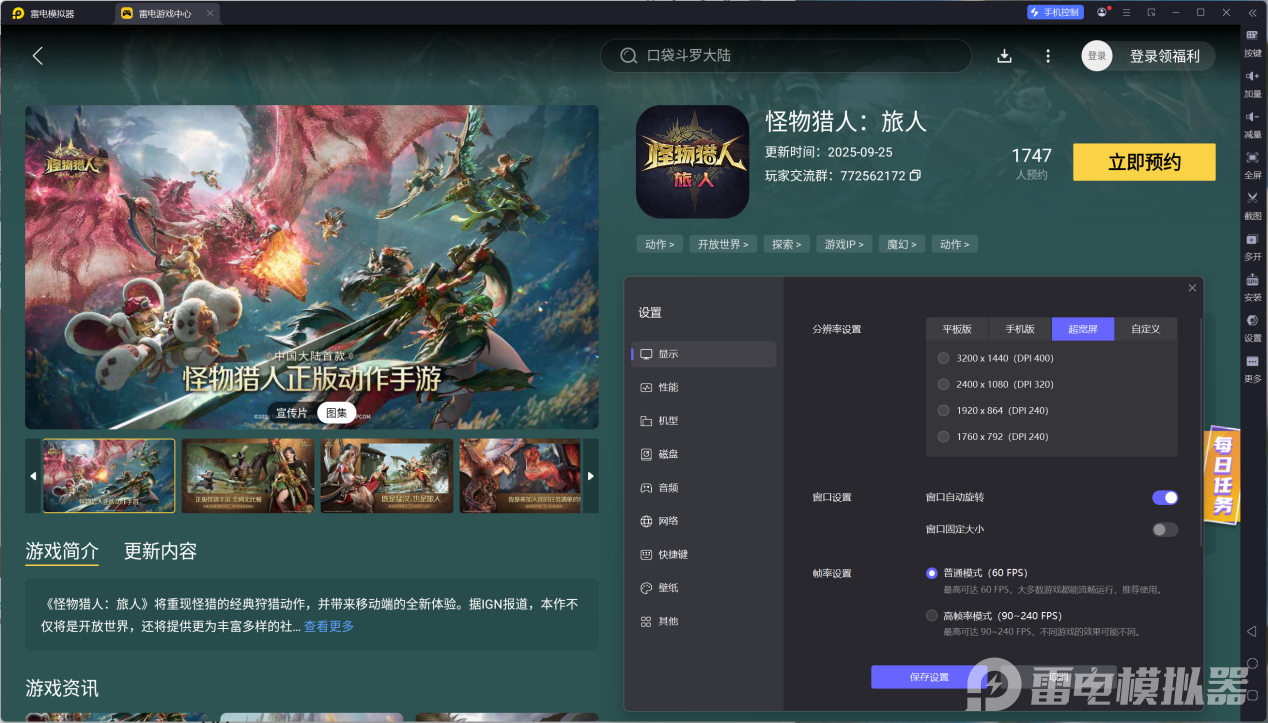Open the 开放世界 tag chip
Image resolution: width=1268 pixels, height=723 pixels.
click(723, 244)
